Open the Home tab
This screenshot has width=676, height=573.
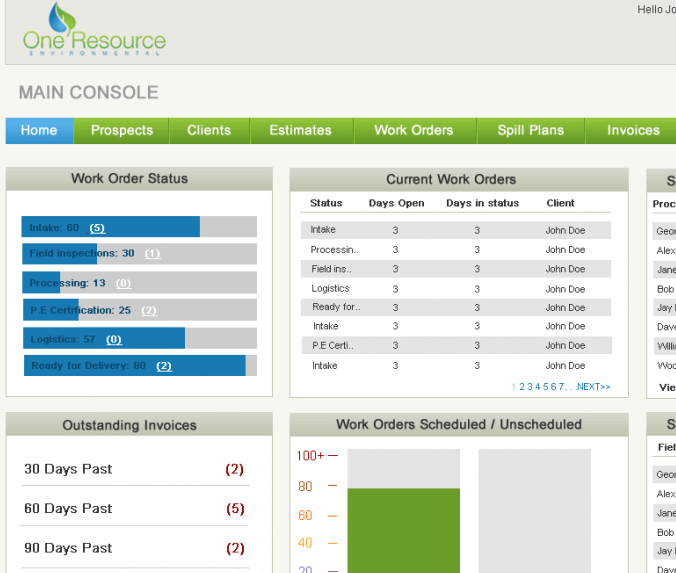pos(39,130)
